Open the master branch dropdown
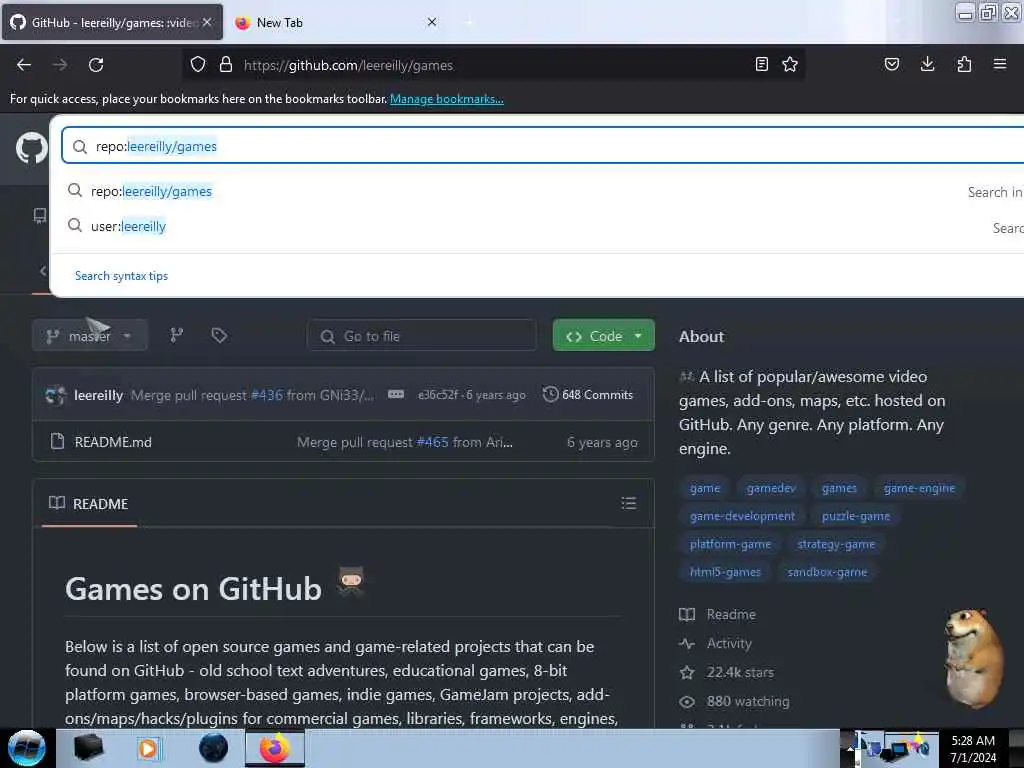This screenshot has width=1024, height=768. (89, 336)
